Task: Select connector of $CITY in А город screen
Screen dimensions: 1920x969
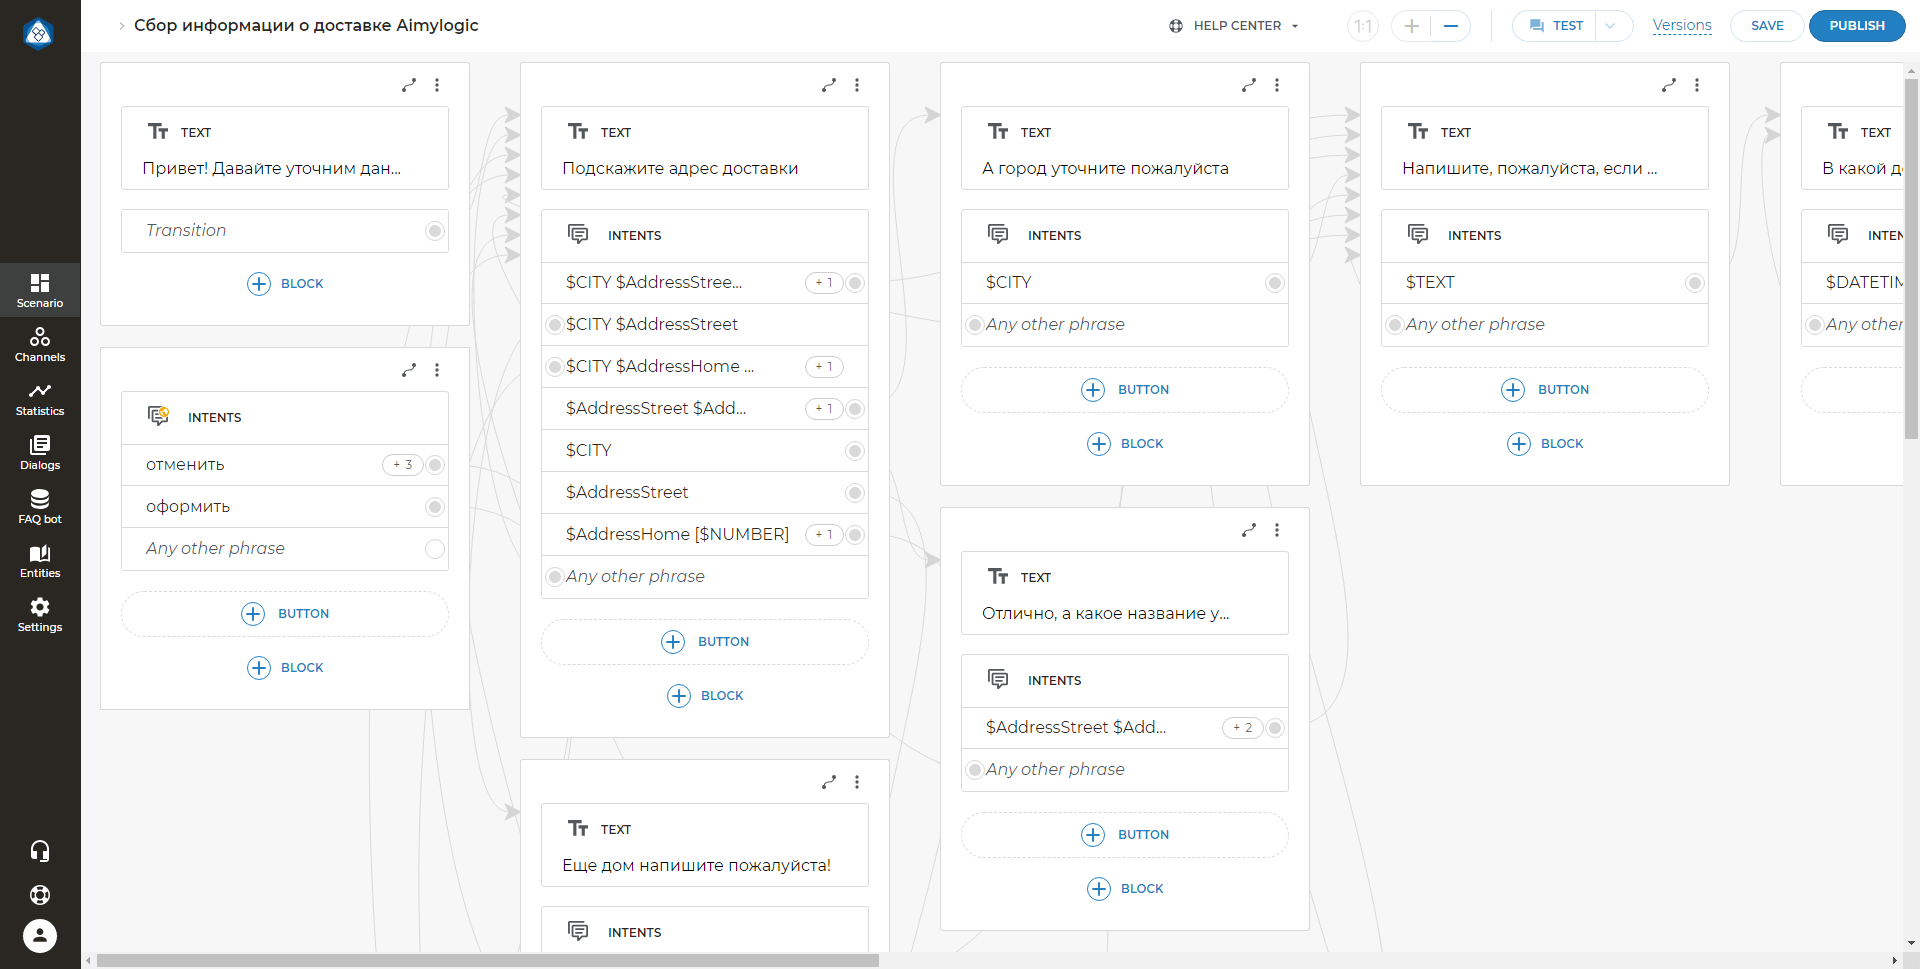Action: pyautogui.click(x=1275, y=283)
